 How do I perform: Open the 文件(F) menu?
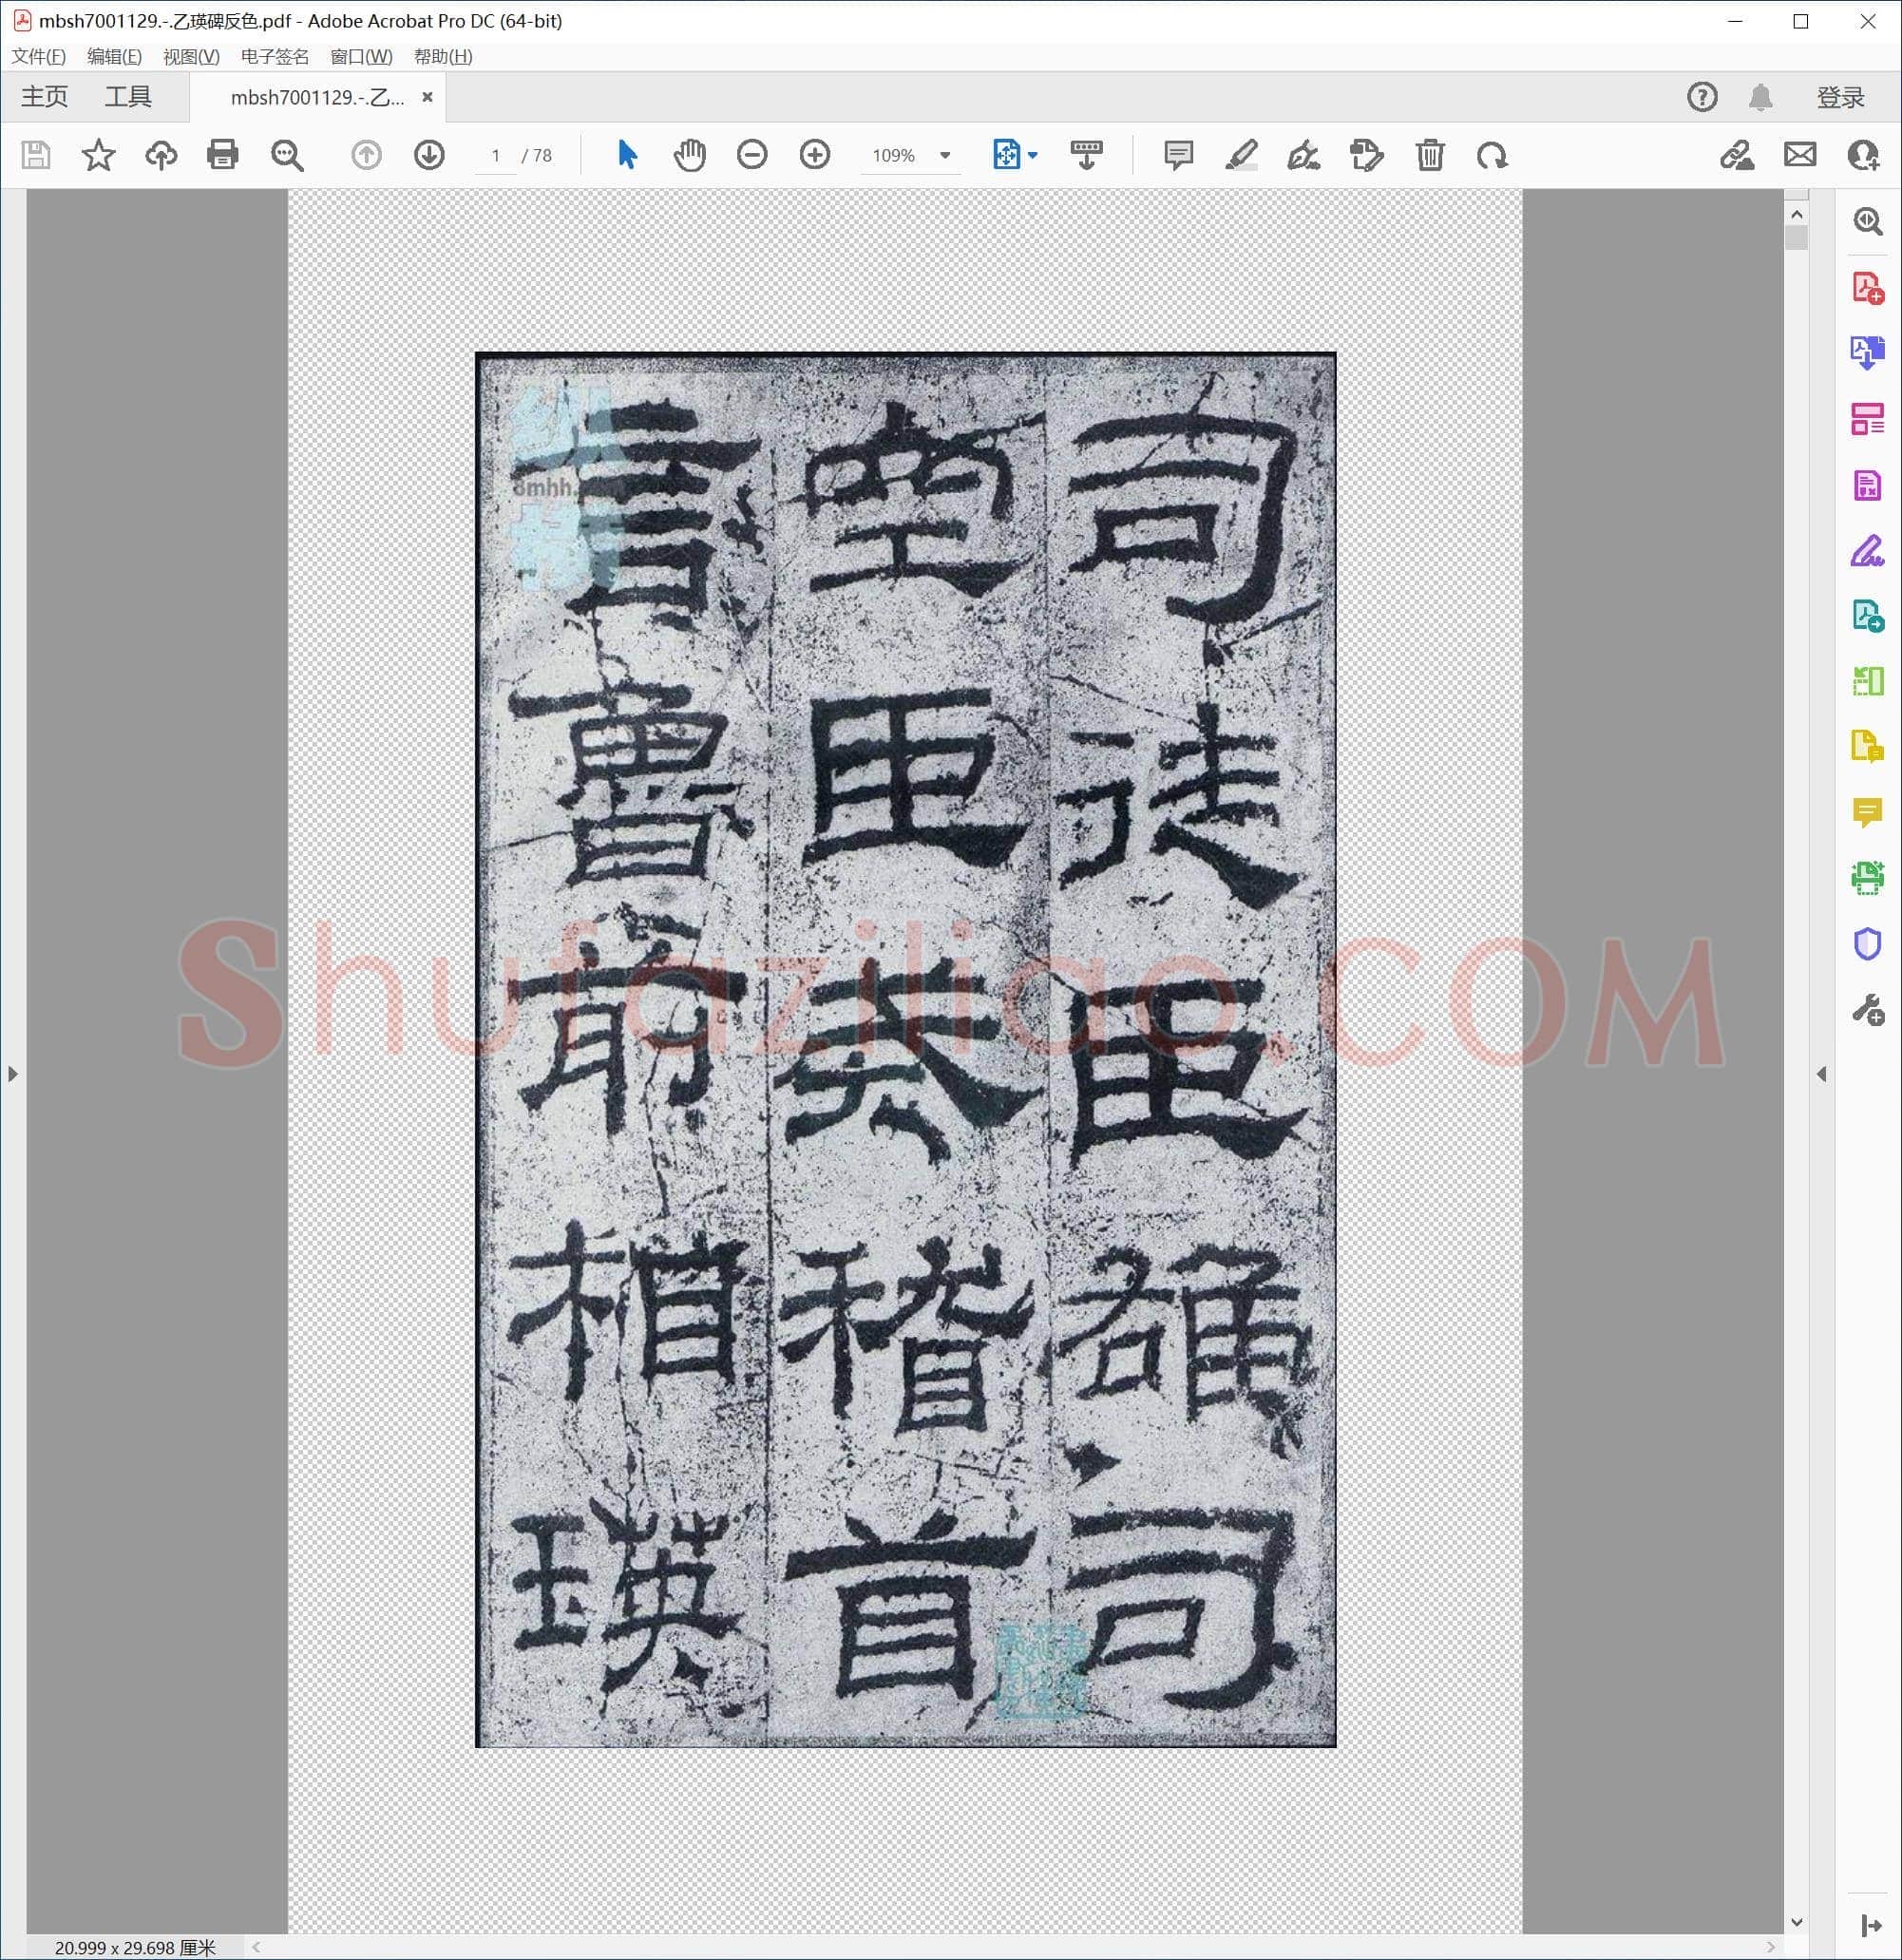pos(39,57)
